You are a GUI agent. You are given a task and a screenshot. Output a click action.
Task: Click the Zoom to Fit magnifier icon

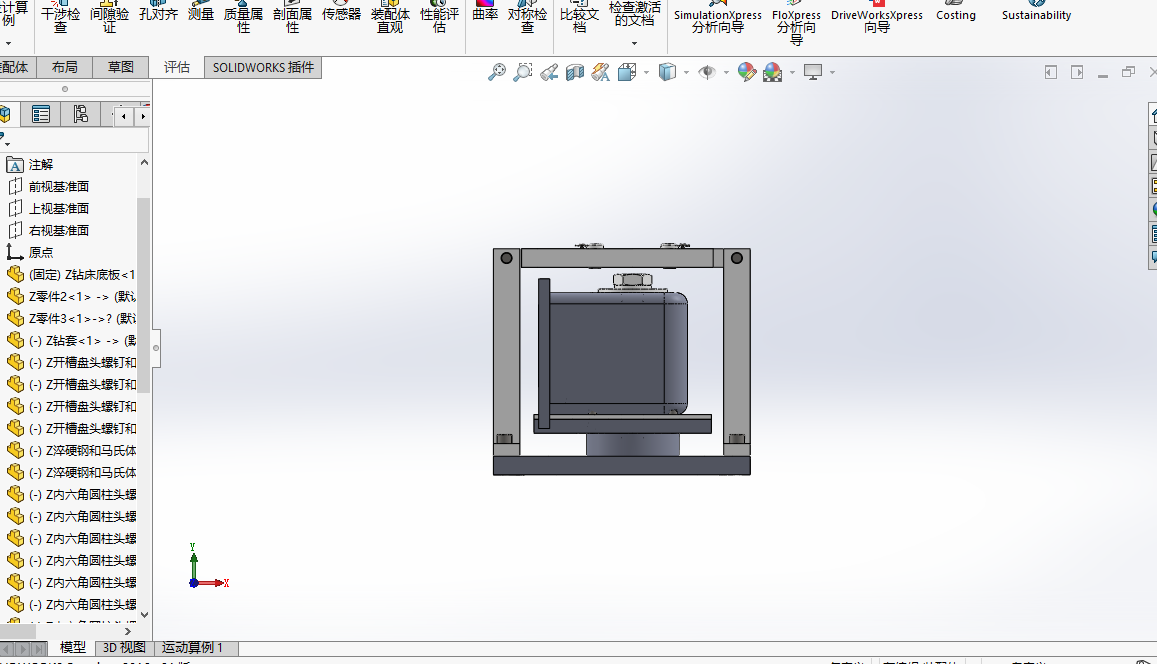click(497, 72)
